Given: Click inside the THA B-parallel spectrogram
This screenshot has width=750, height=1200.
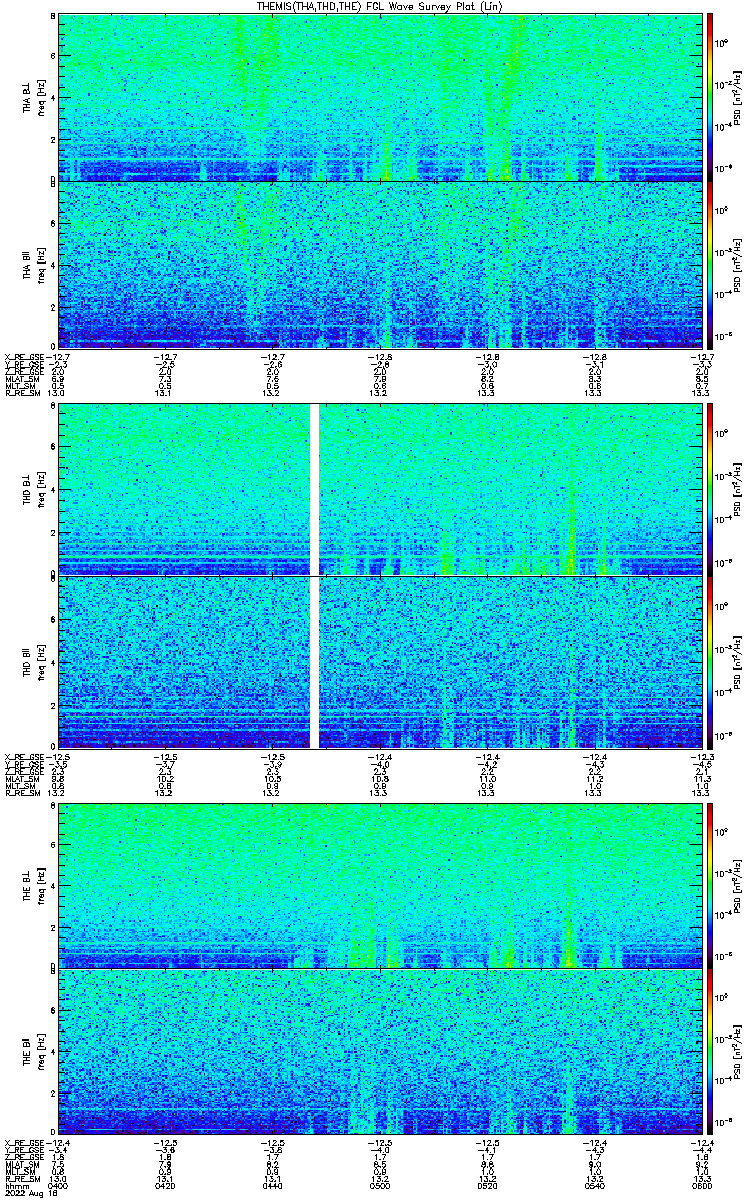Looking at the screenshot, I should click(x=380, y=265).
